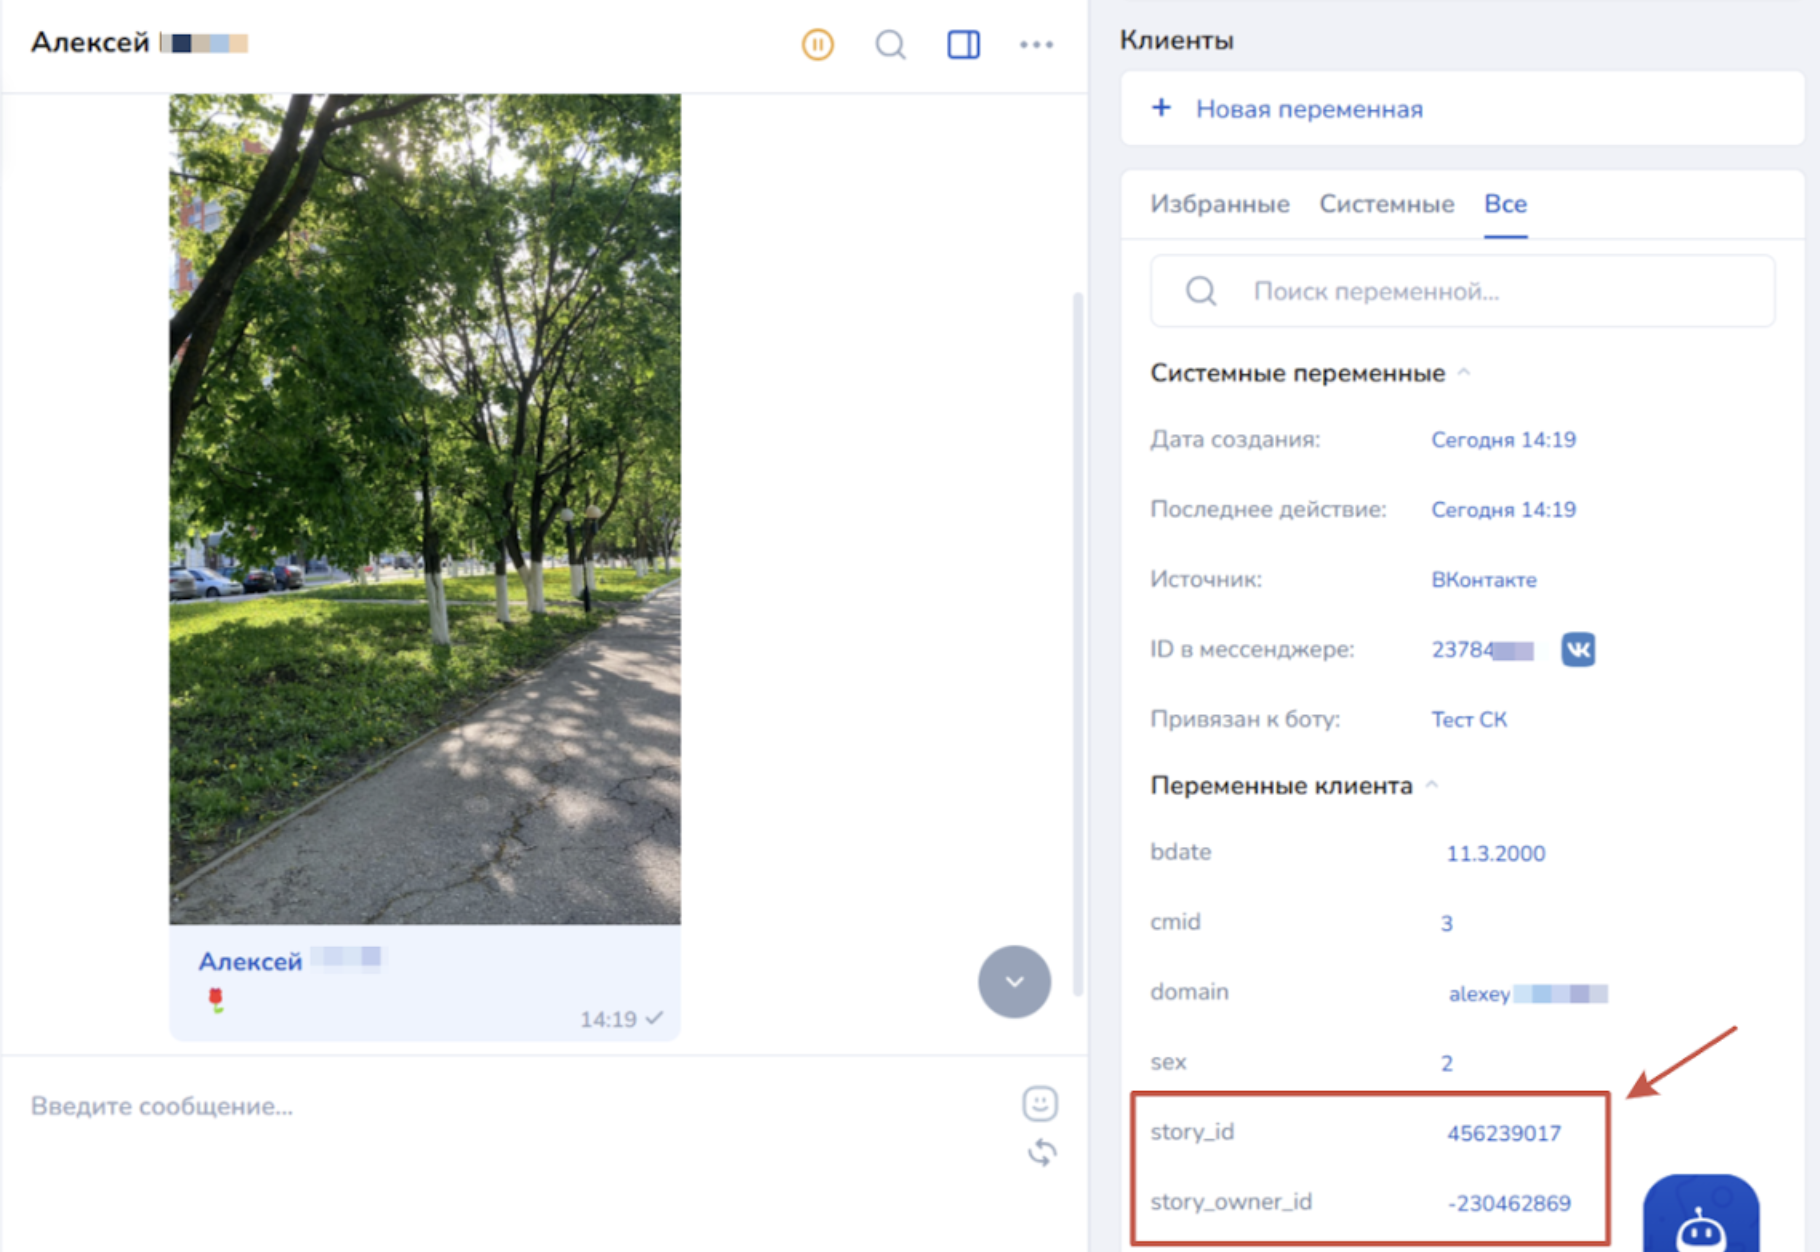Switch to the Системные tab
The image size is (1820, 1252).
pos(1386,204)
